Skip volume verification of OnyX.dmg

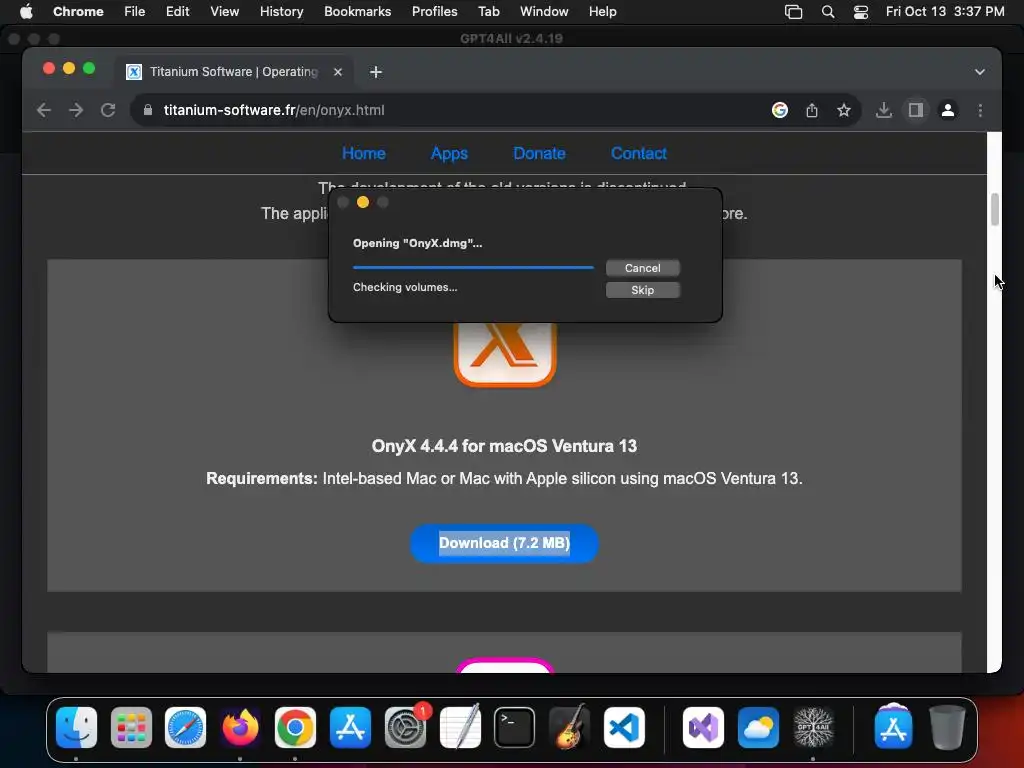click(x=643, y=290)
